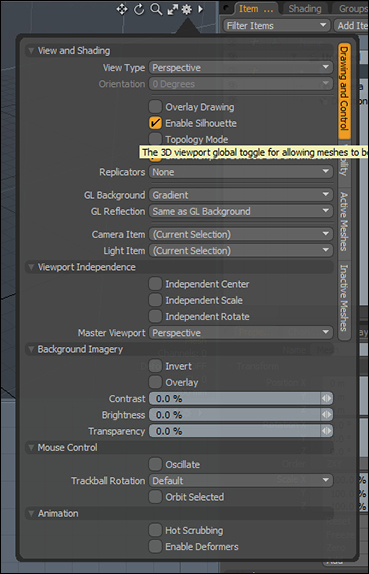369x574 pixels.
Task: Switch to the Inactive Meshes vertical tab
Action: click(x=344, y=298)
